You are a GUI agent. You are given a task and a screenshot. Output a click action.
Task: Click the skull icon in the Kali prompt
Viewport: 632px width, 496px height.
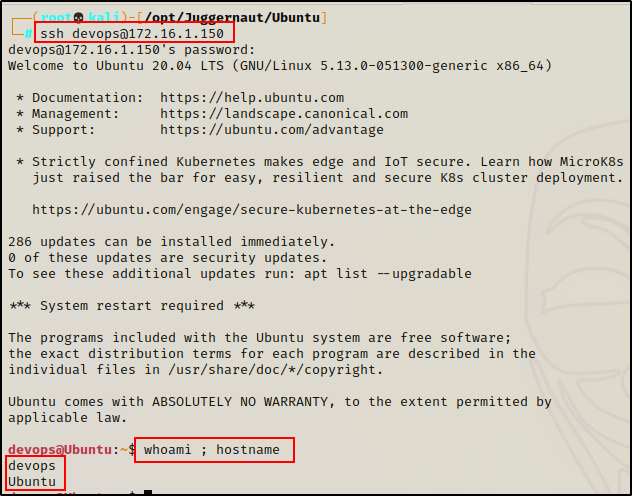(x=79, y=17)
